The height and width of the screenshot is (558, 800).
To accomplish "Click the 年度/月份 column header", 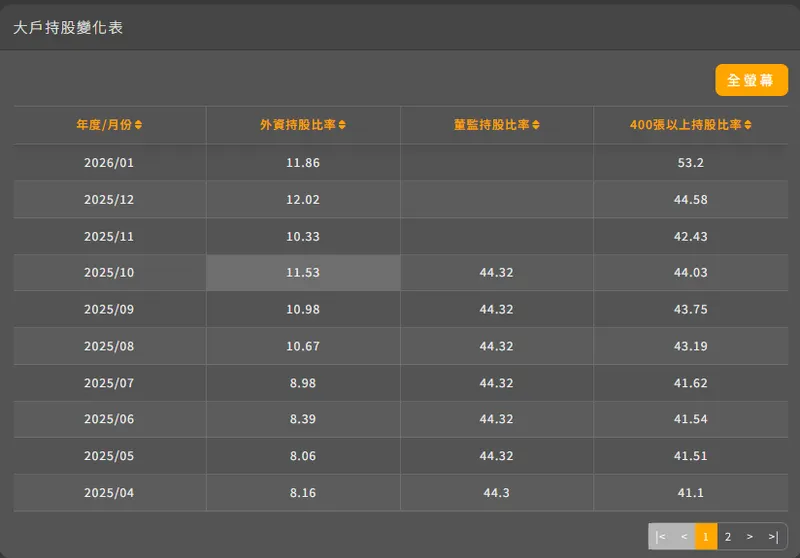I will click(104, 125).
